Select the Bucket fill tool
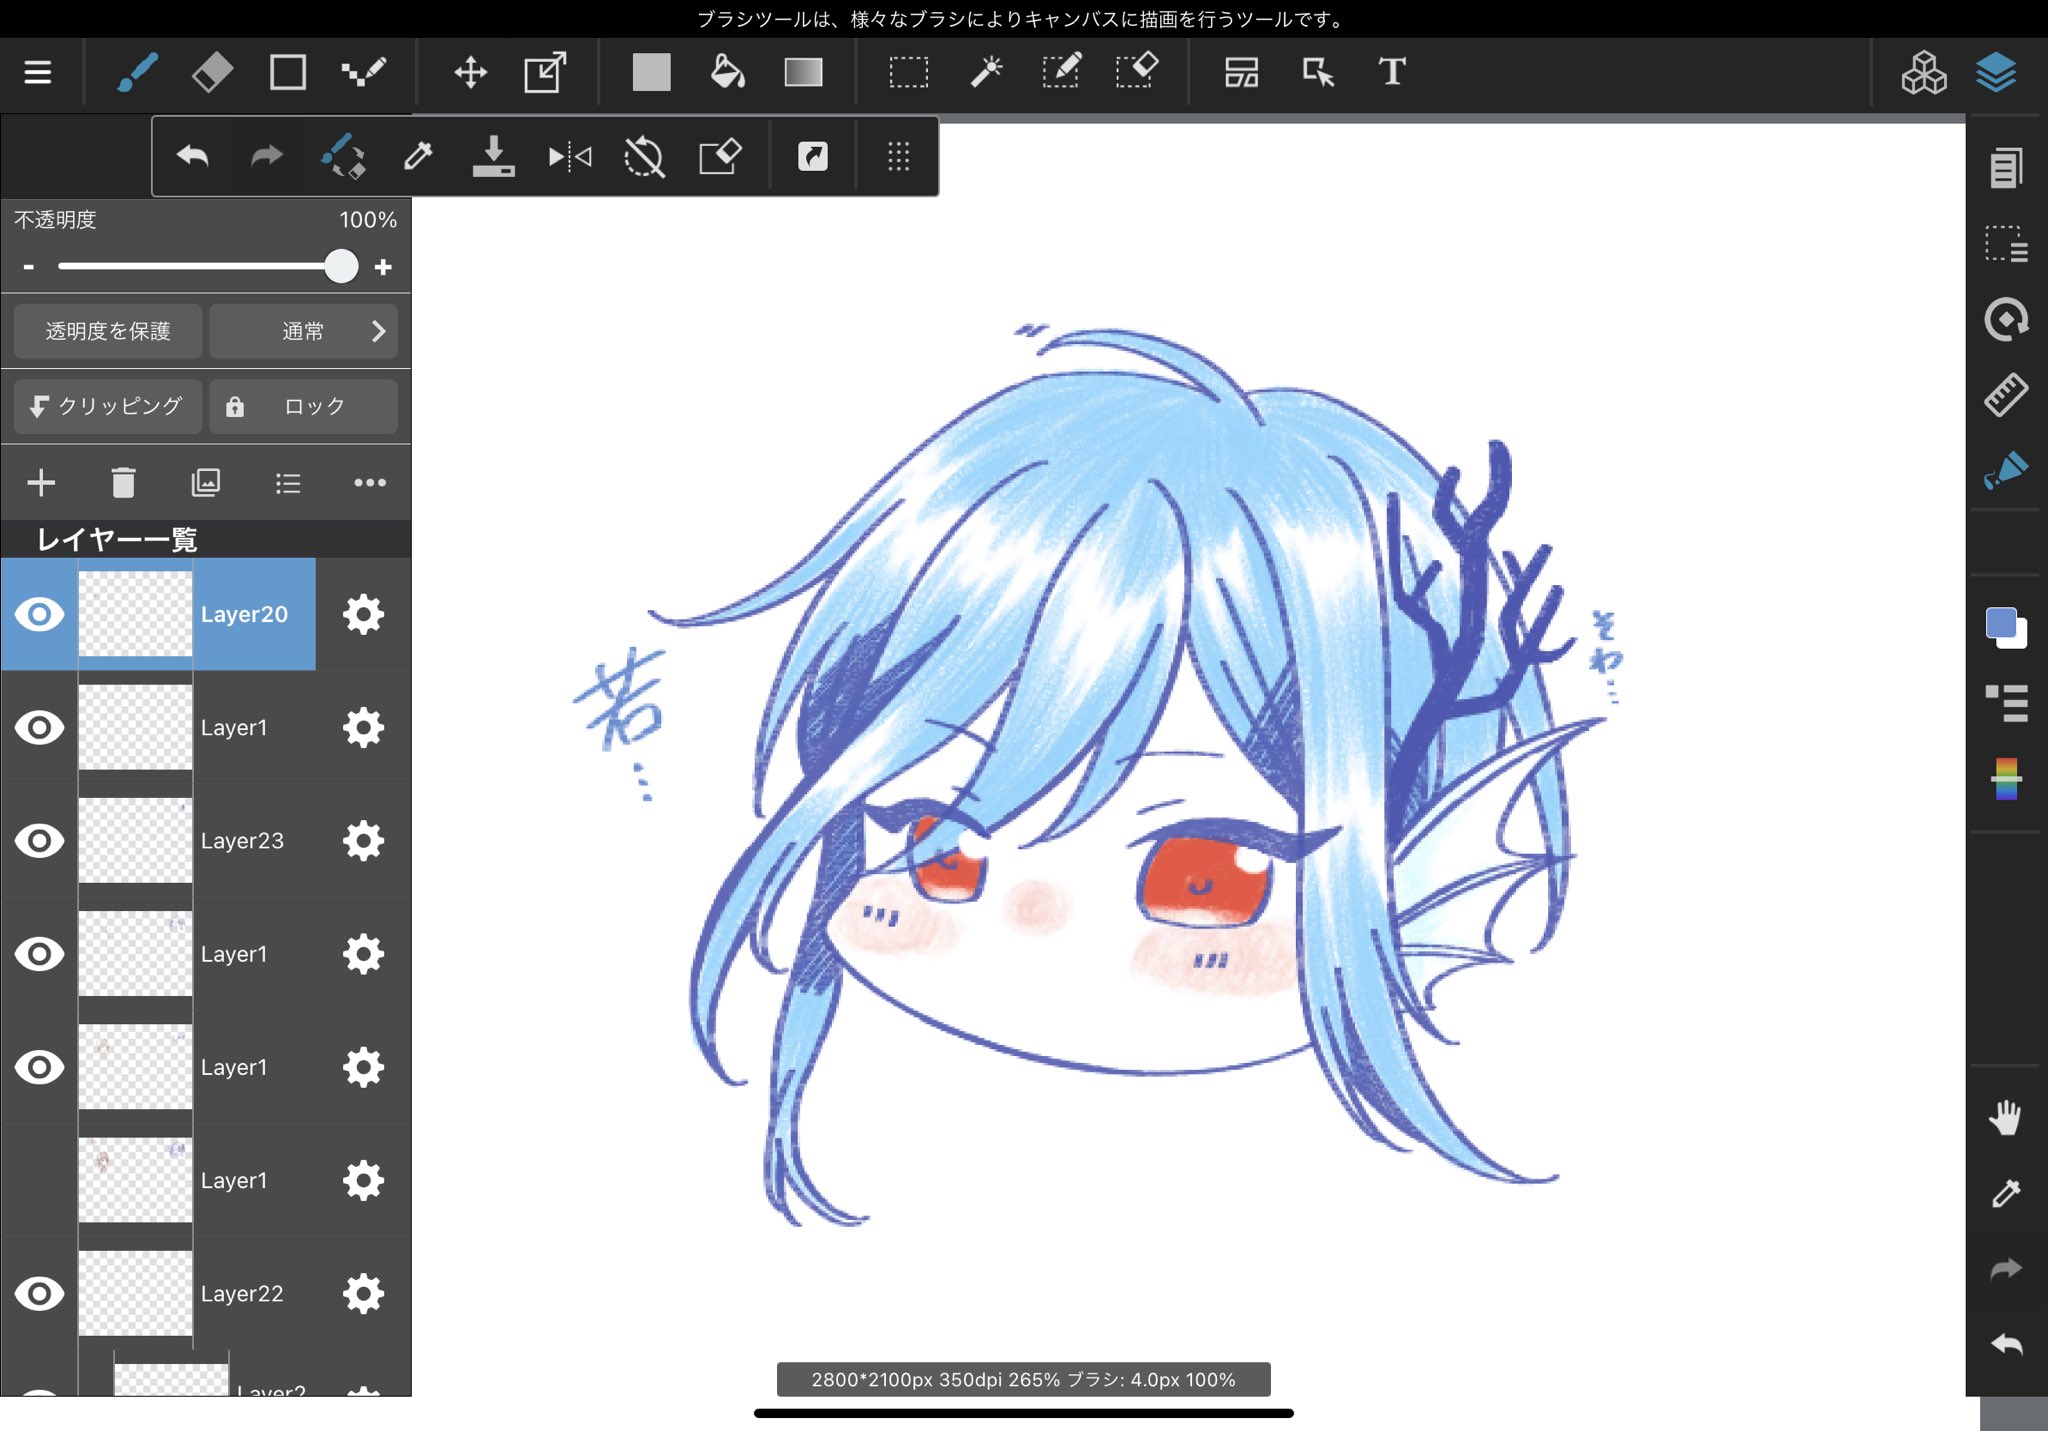 (727, 72)
